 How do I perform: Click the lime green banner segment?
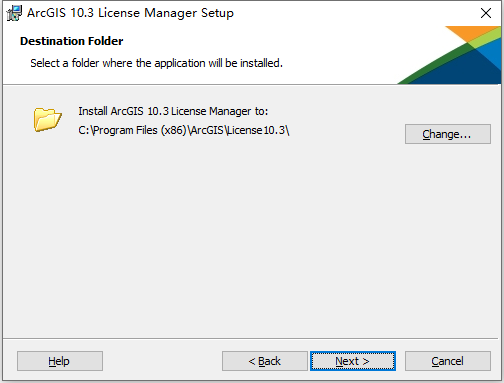point(487,39)
